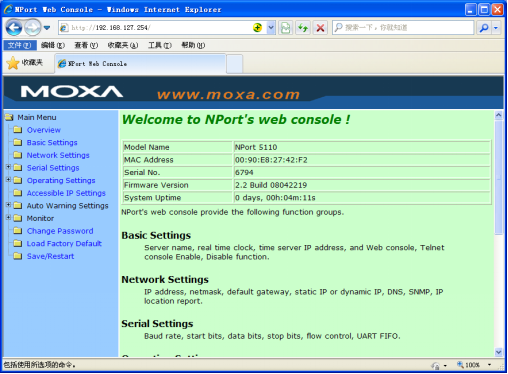
Task: Click the Favorites star icon
Action: coord(13,63)
